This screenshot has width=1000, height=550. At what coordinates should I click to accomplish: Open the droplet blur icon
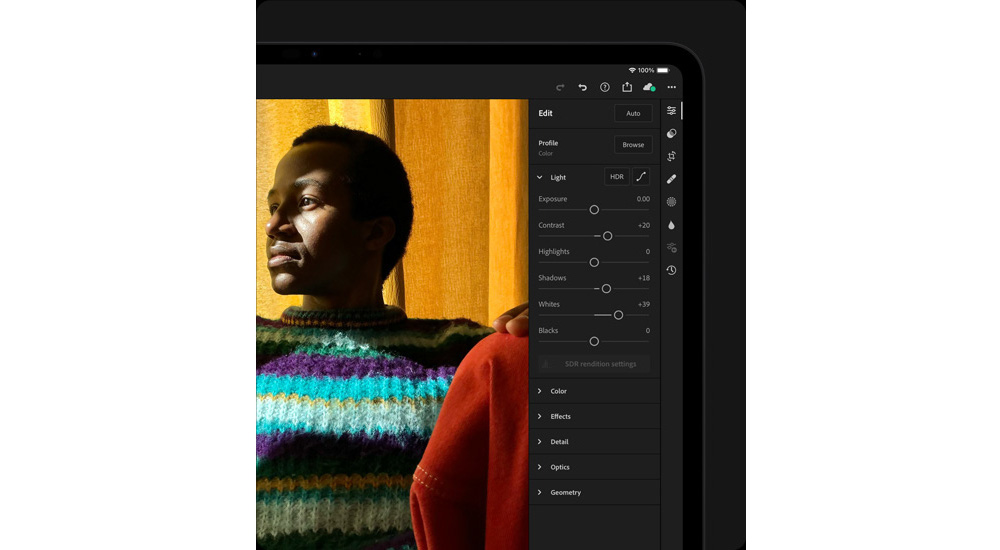coord(672,225)
